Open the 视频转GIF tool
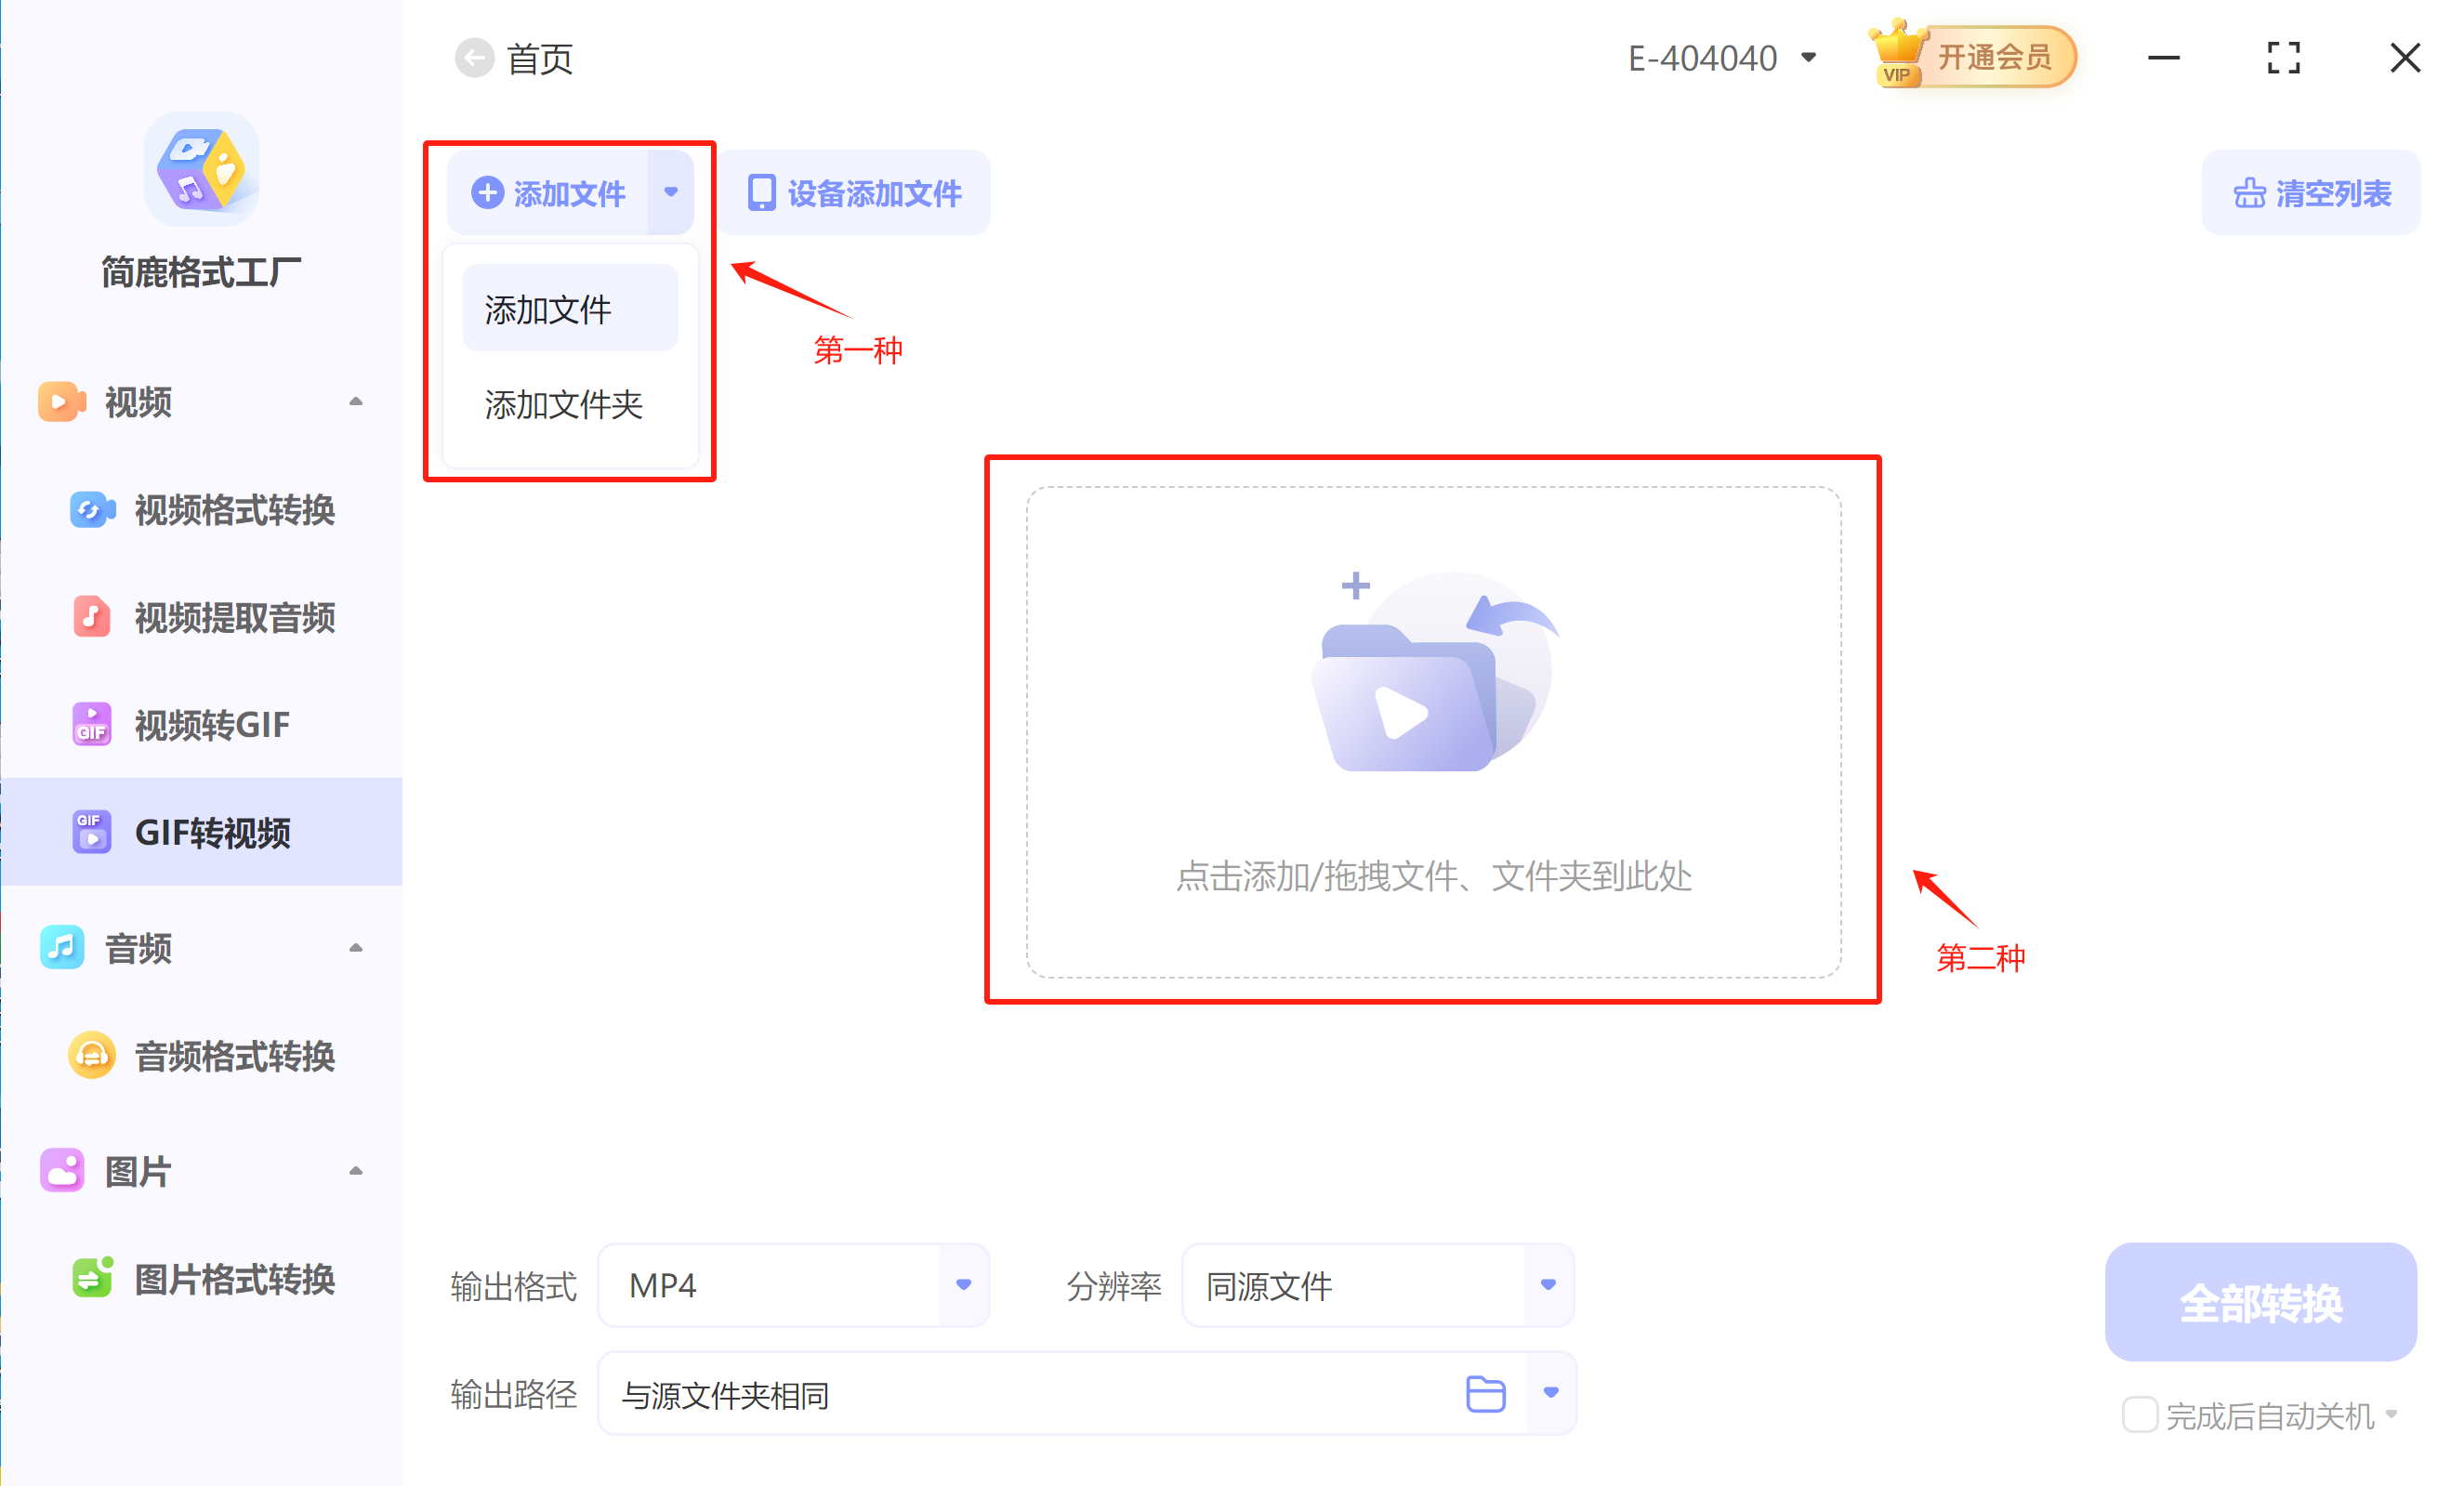The image size is (2464, 1486). pos(211,725)
